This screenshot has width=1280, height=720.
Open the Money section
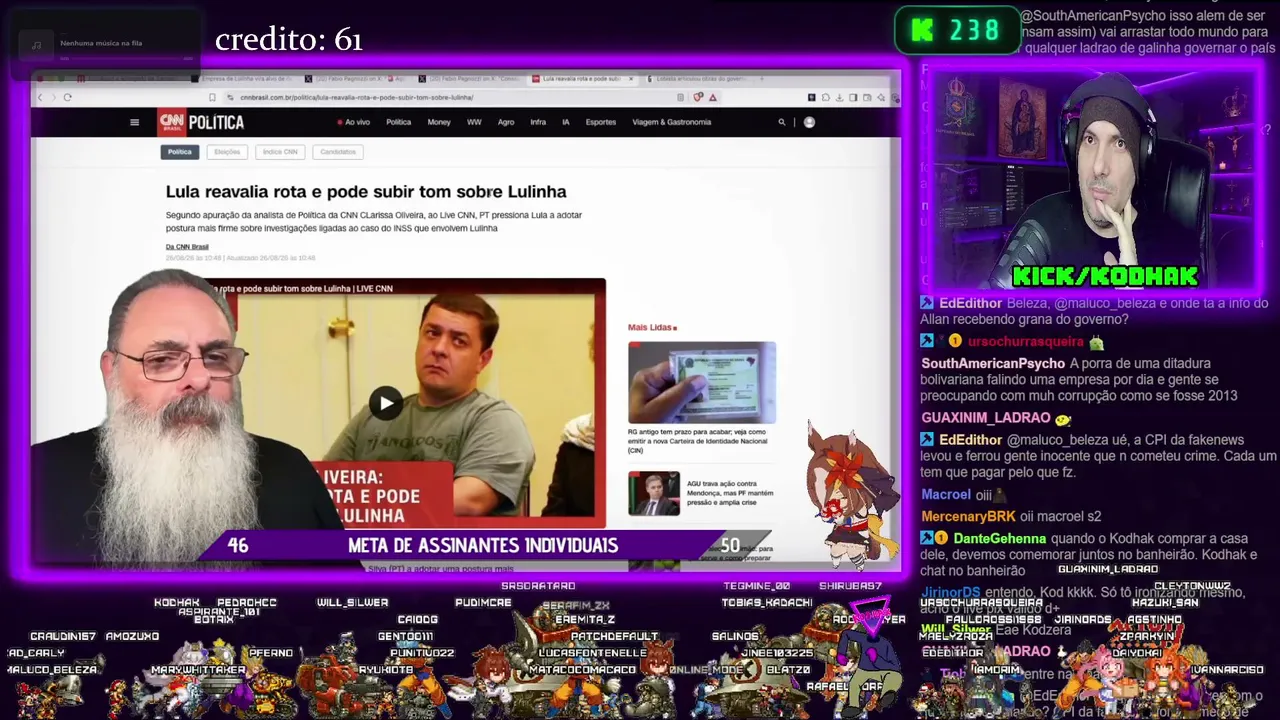point(439,122)
